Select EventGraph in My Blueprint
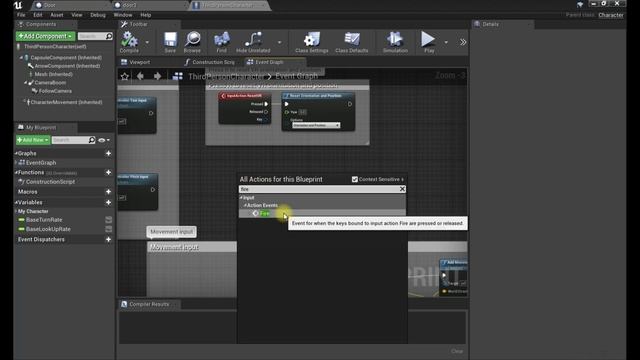 41,162
